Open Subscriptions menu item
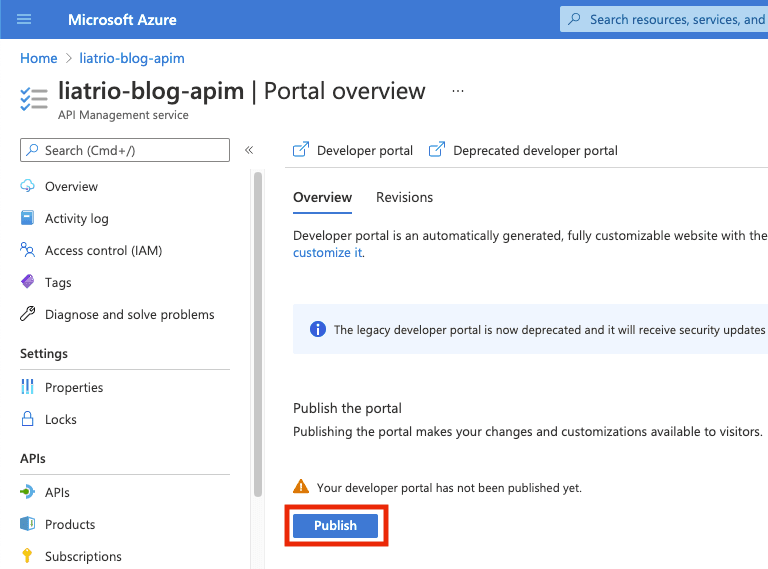The height and width of the screenshot is (569, 768). [x=83, y=556]
